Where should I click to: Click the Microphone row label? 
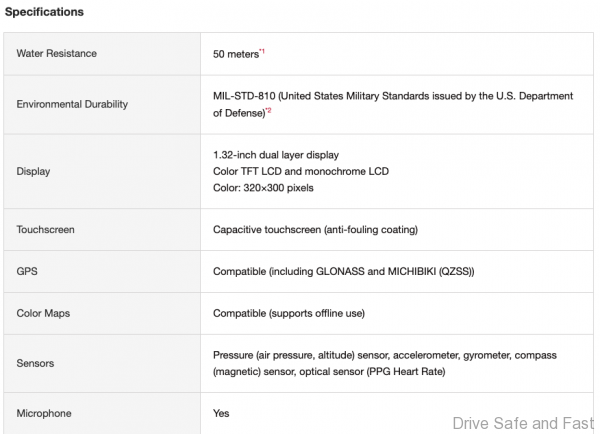[x=44, y=413]
